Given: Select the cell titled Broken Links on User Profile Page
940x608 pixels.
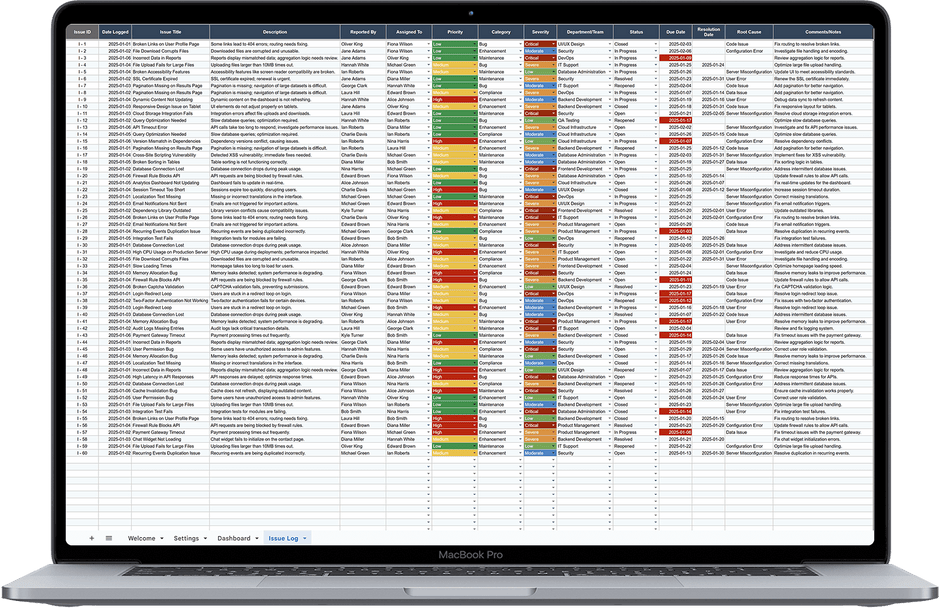Looking at the screenshot, I should click(x=165, y=44).
